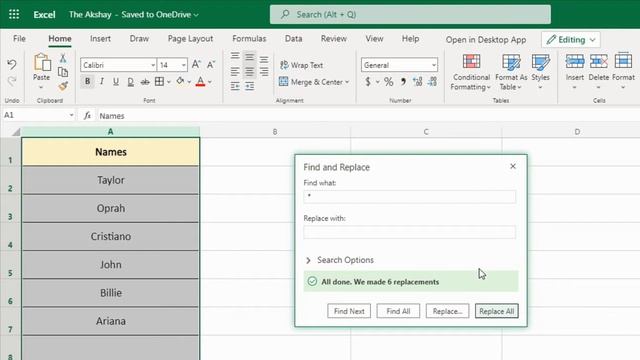
Task: Align text to middle vertically
Action: pos(249,57)
